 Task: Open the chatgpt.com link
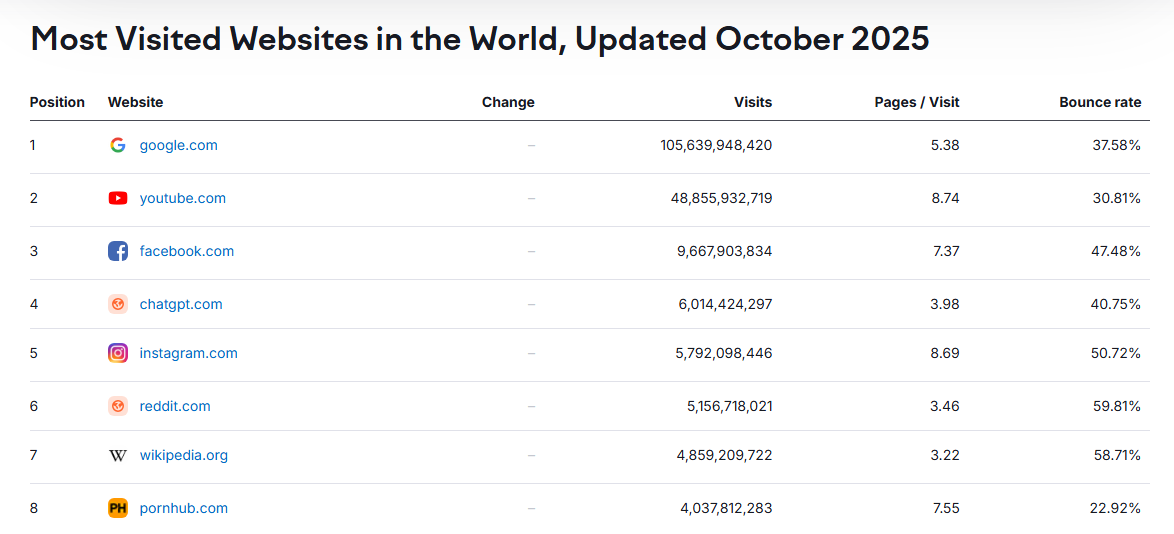click(x=181, y=304)
